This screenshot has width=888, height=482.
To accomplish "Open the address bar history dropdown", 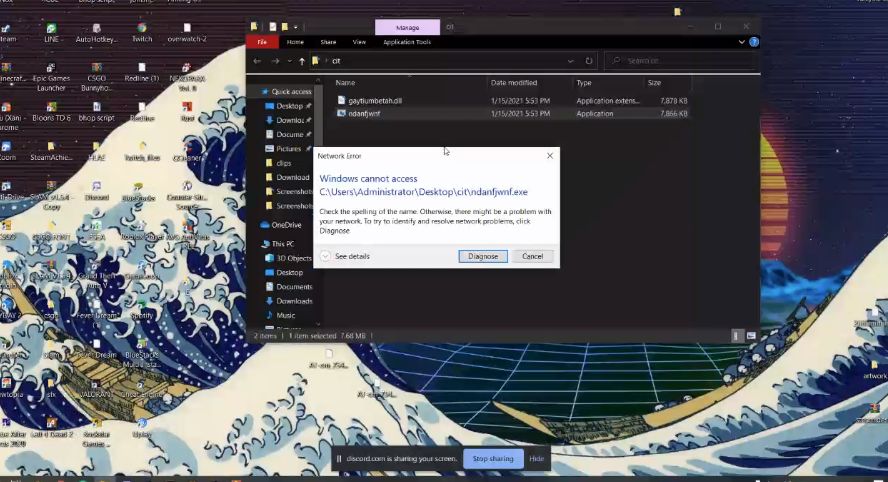I will pyautogui.click(x=570, y=61).
